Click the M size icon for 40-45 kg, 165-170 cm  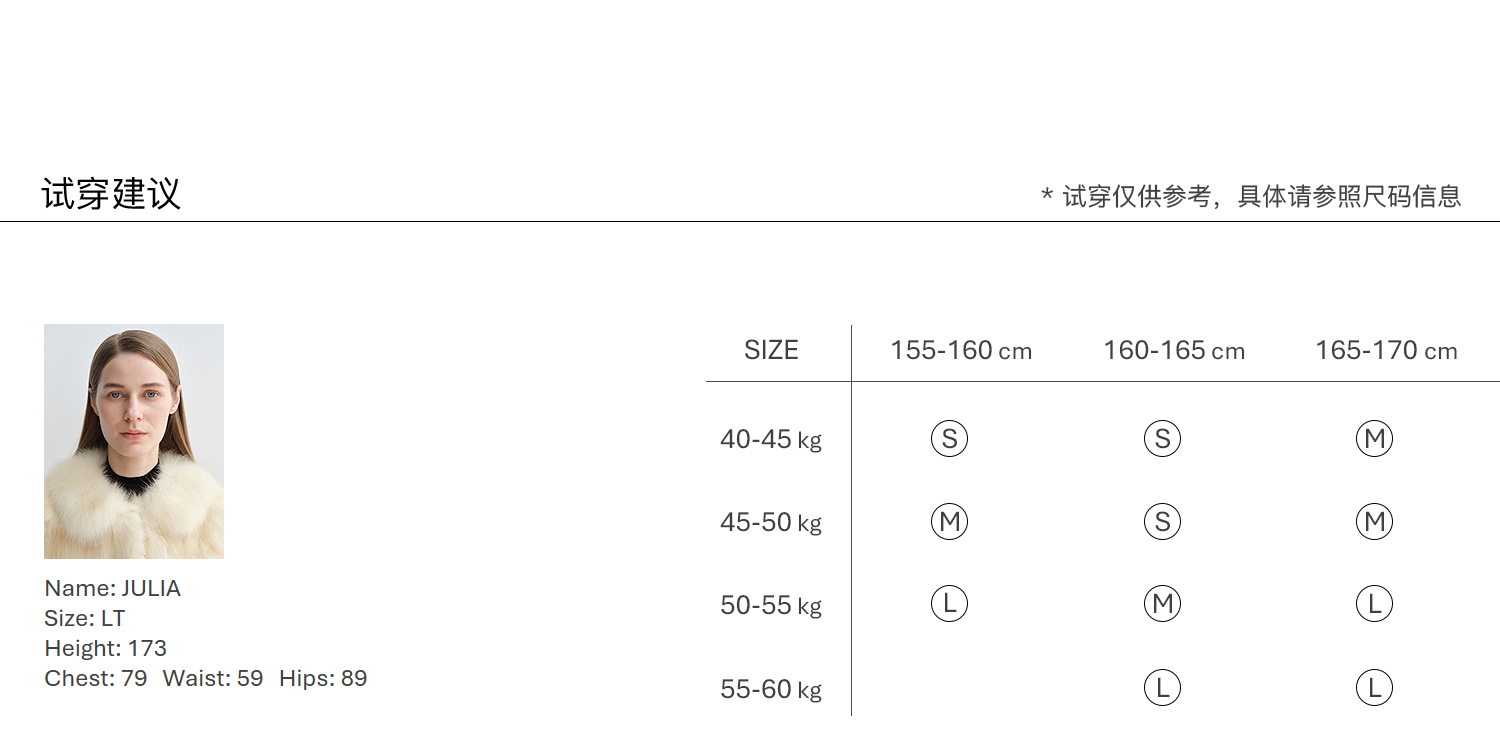pos(1374,438)
